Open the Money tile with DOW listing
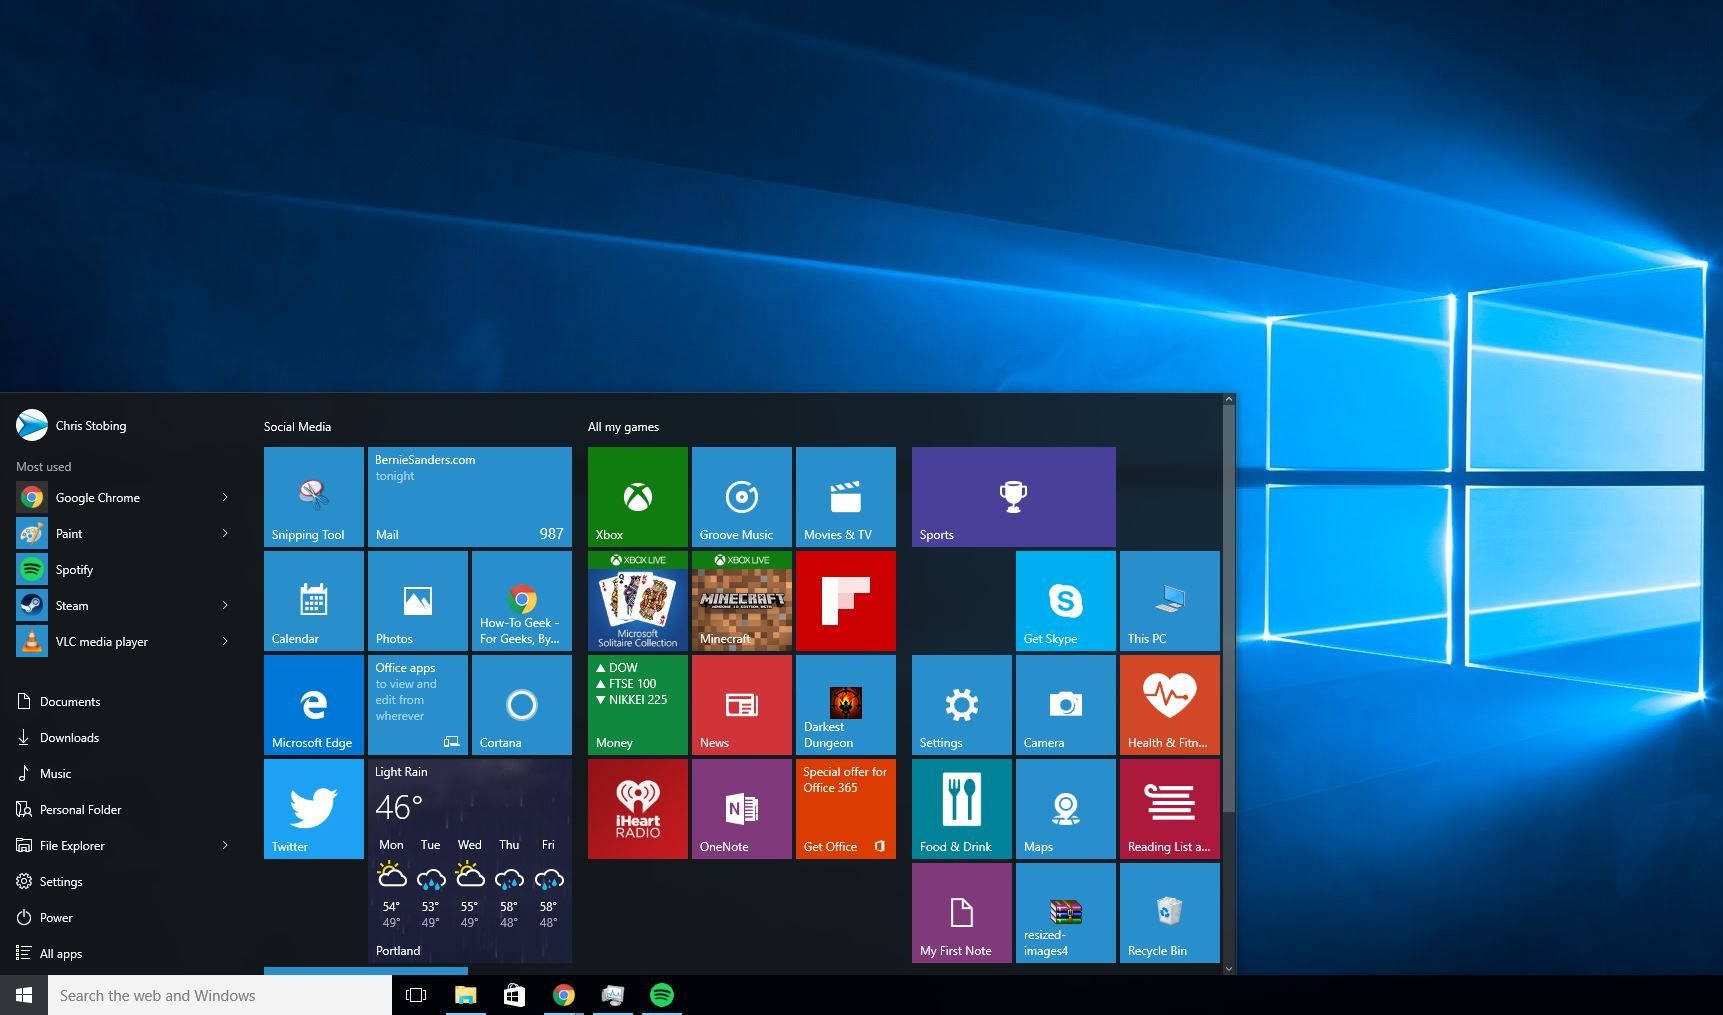 [x=638, y=705]
